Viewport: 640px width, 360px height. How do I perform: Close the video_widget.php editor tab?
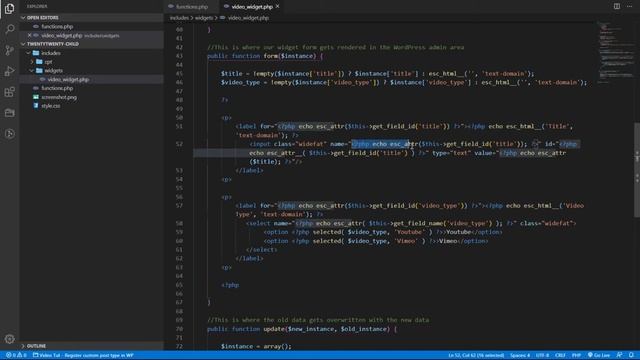coord(278,7)
